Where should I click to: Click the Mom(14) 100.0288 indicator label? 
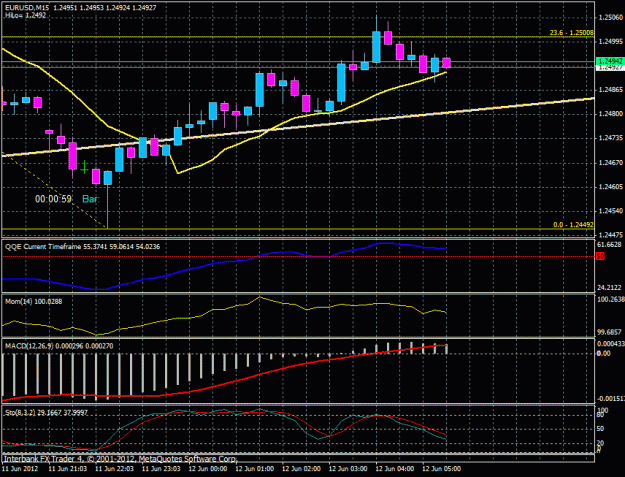pyautogui.click(x=33, y=302)
